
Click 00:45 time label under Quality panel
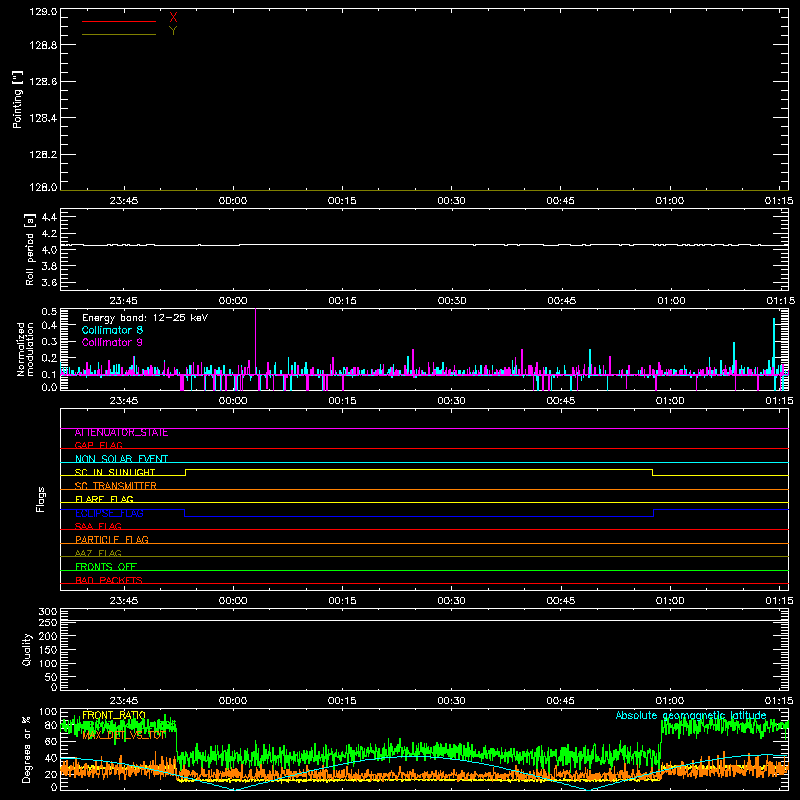[561, 701]
